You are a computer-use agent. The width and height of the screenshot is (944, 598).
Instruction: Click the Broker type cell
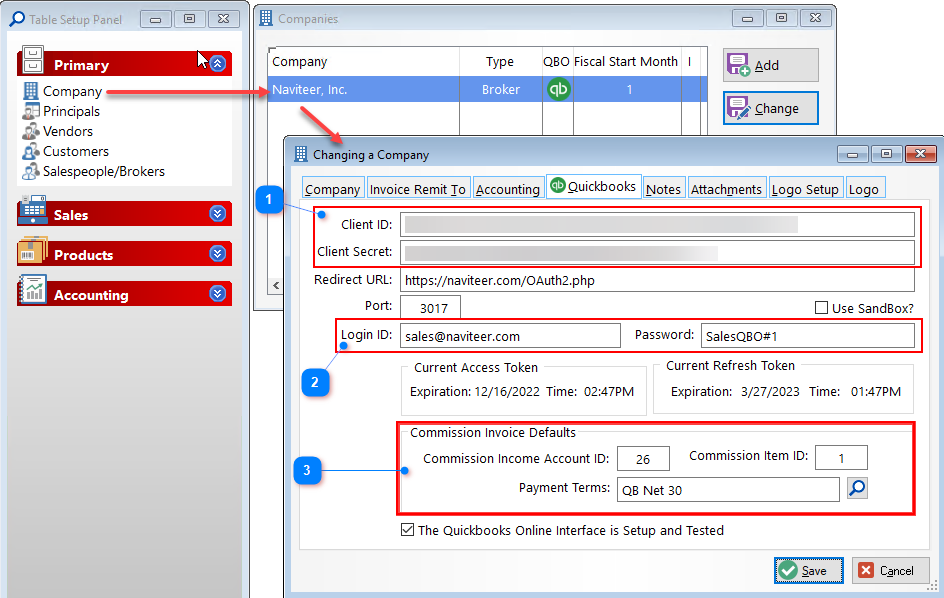coord(500,89)
